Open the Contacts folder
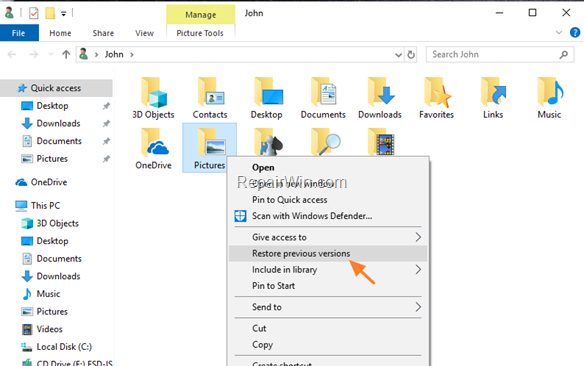The width and height of the screenshot is (584, 366). 210,98
